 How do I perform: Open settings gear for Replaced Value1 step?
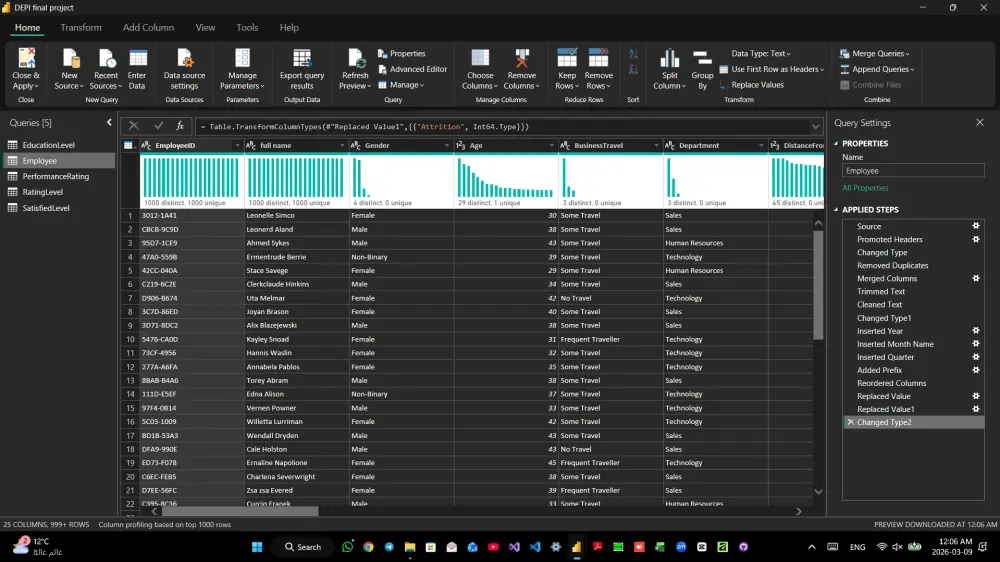976,409
